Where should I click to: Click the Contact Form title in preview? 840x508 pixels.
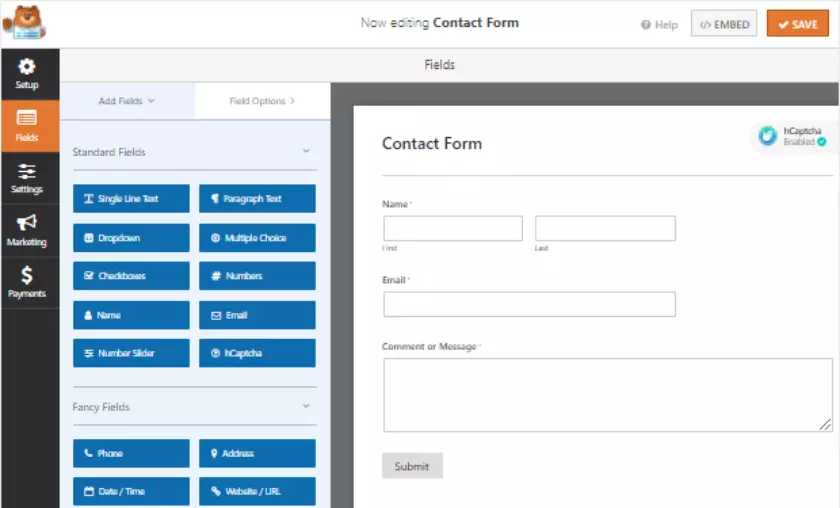[x=432, y=144]
